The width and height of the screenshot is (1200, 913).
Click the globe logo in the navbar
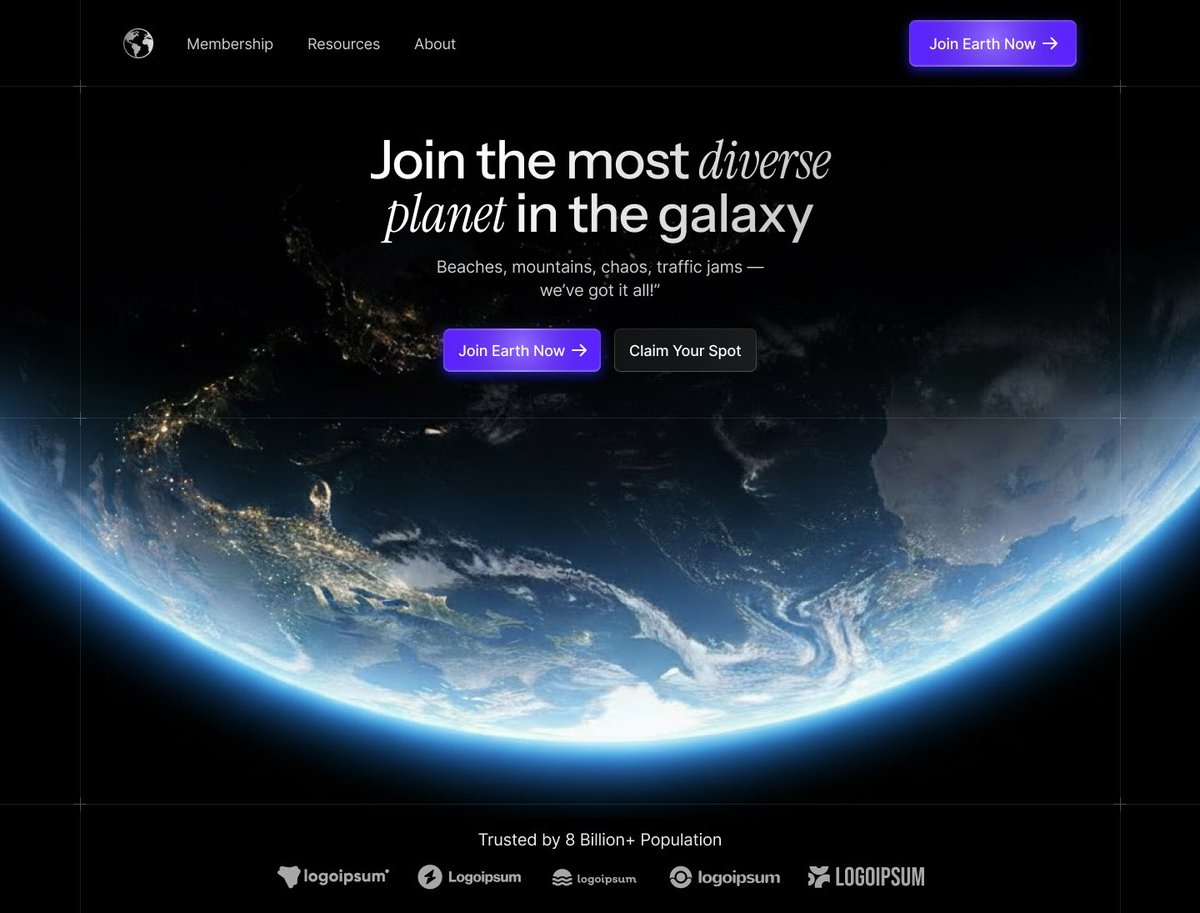click(x=138, y=44)
